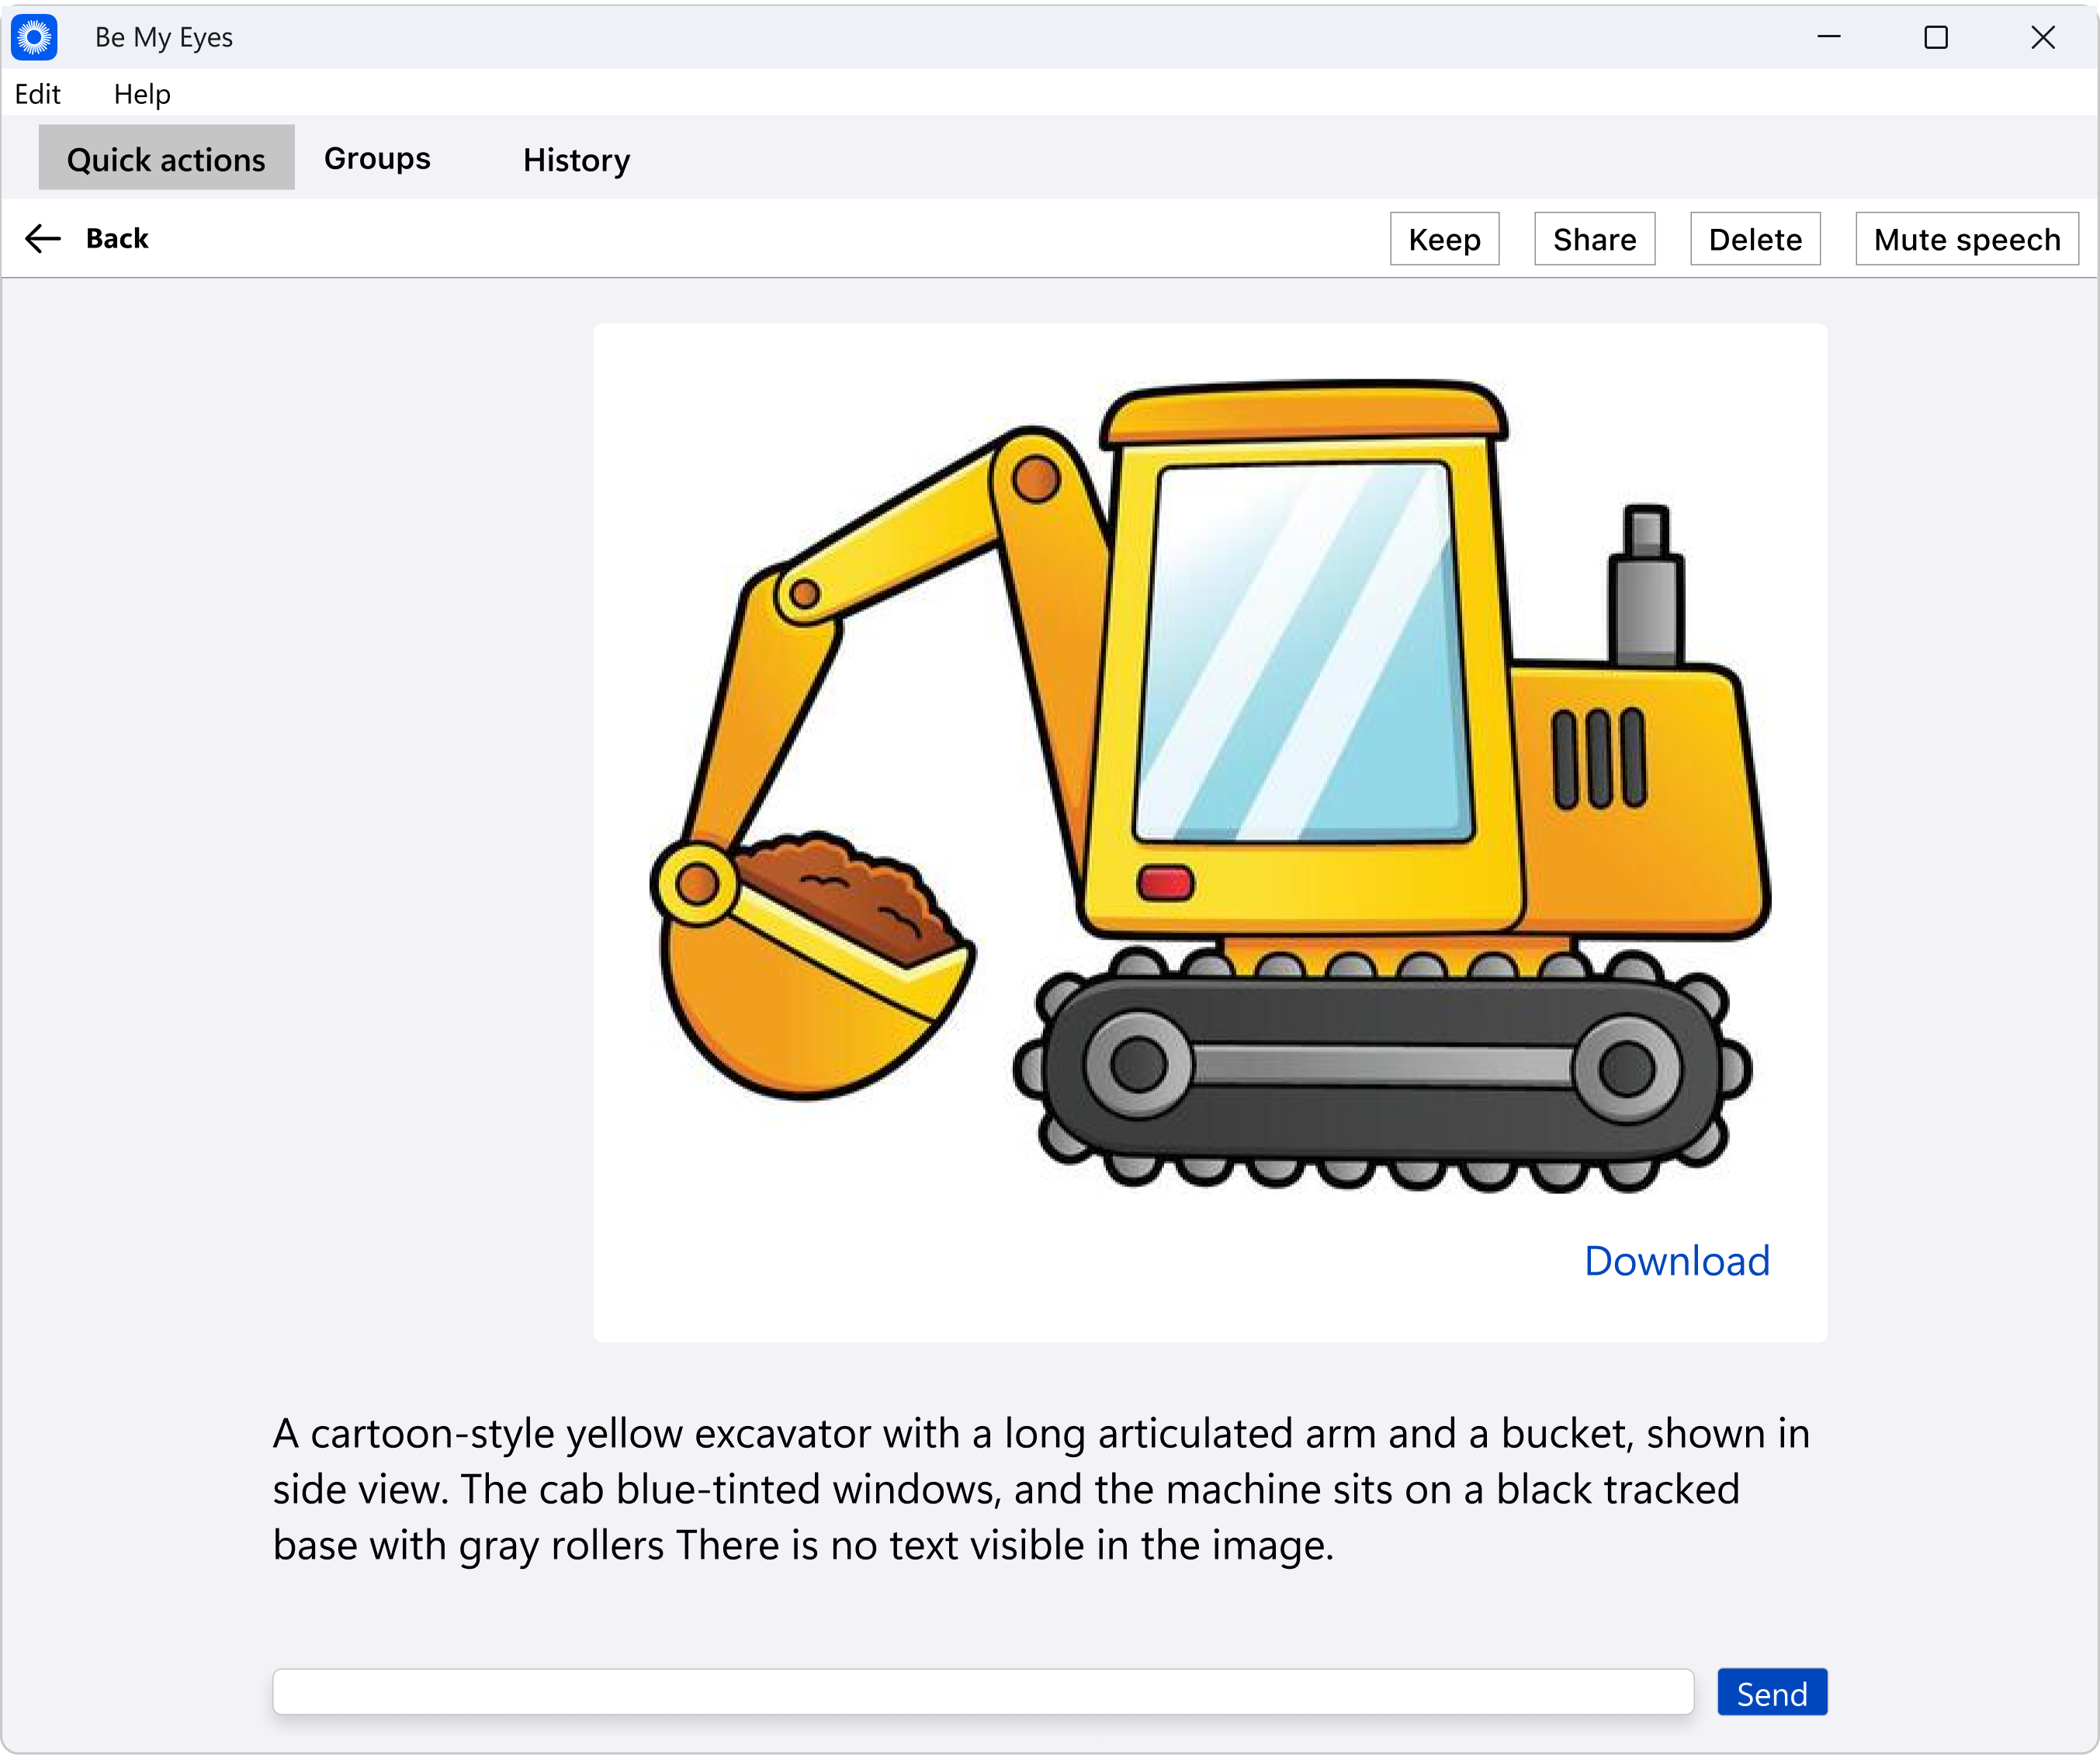This screenshot has height=1755, width=2100.
Task: Open the Help menu
Action: point(142,94)
